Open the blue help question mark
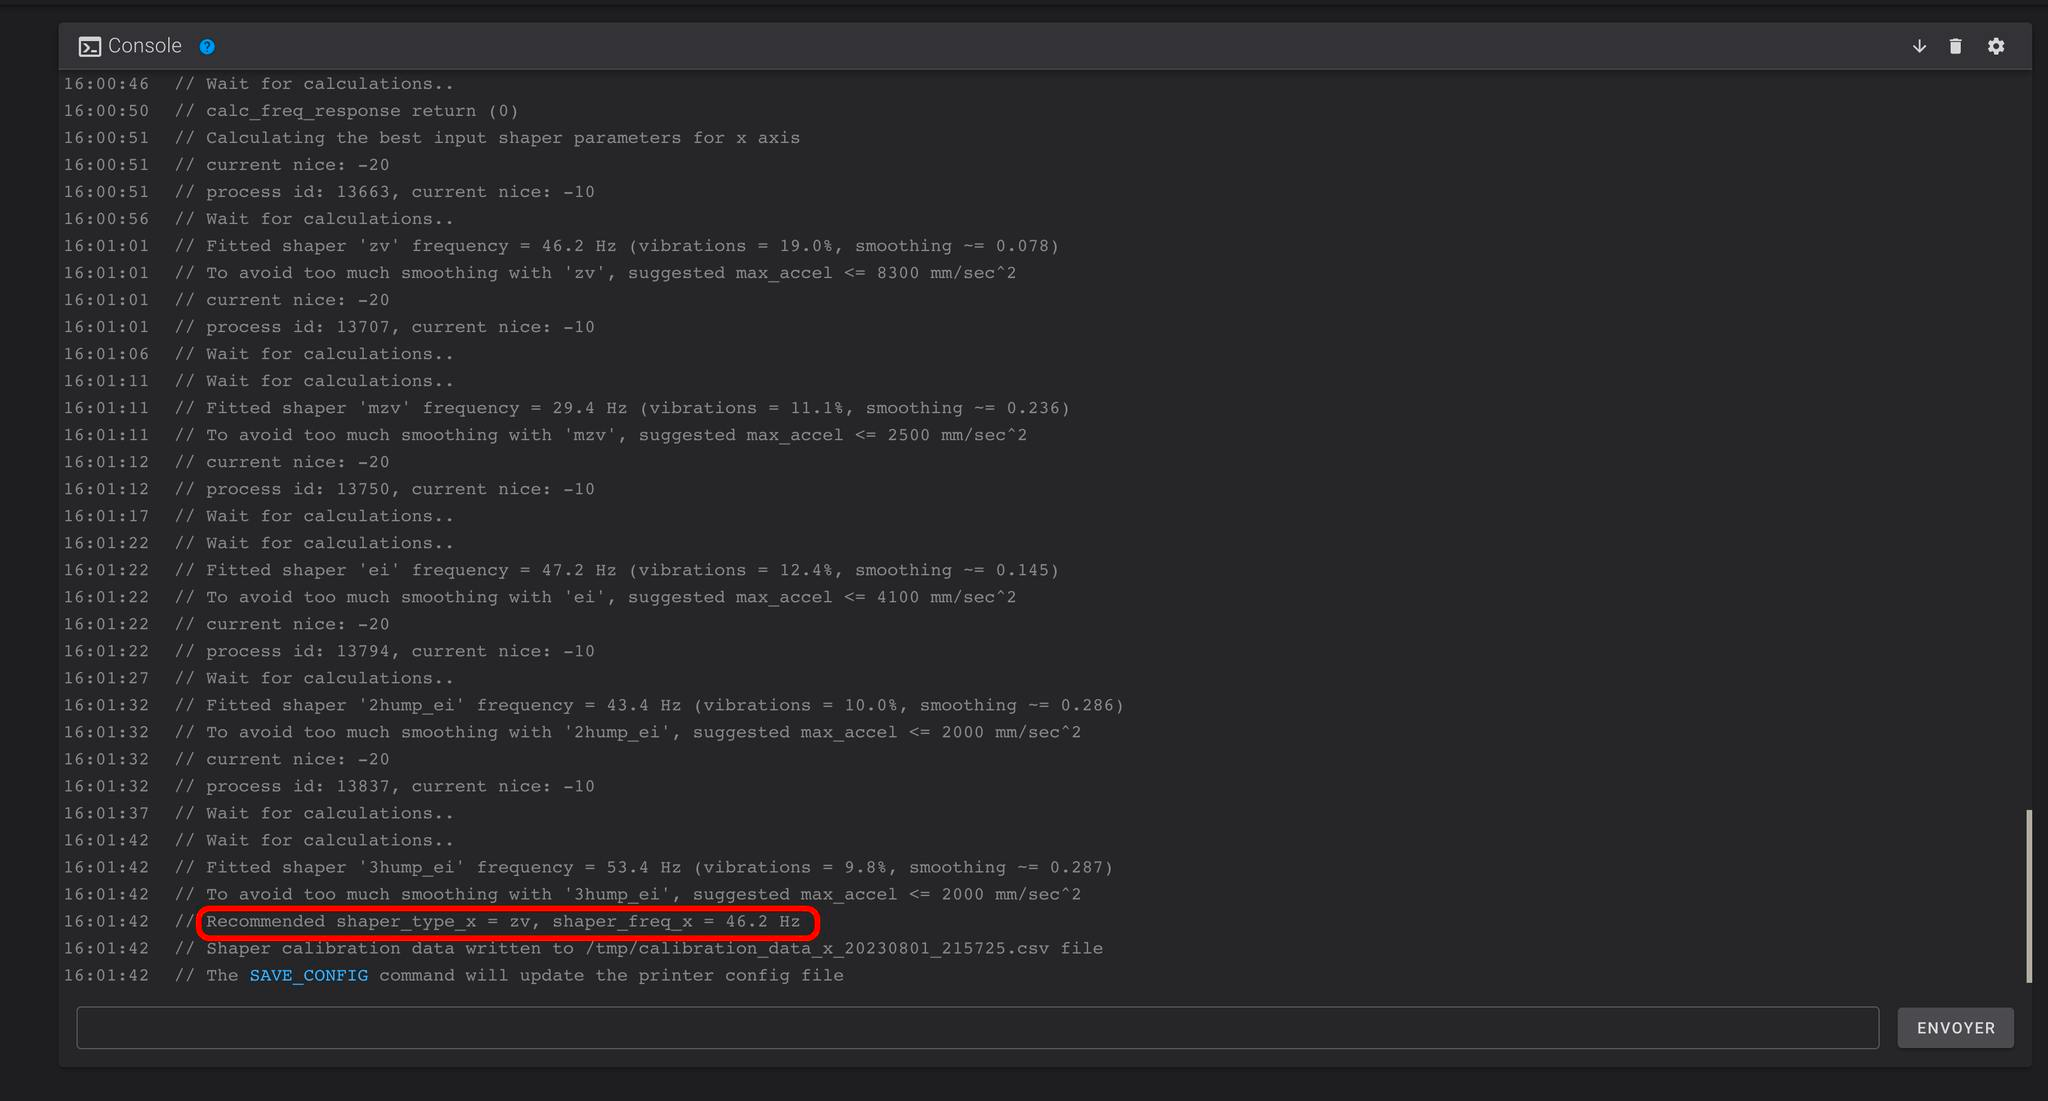Screen dimensions: 2048x1101 tap(207, 47)
